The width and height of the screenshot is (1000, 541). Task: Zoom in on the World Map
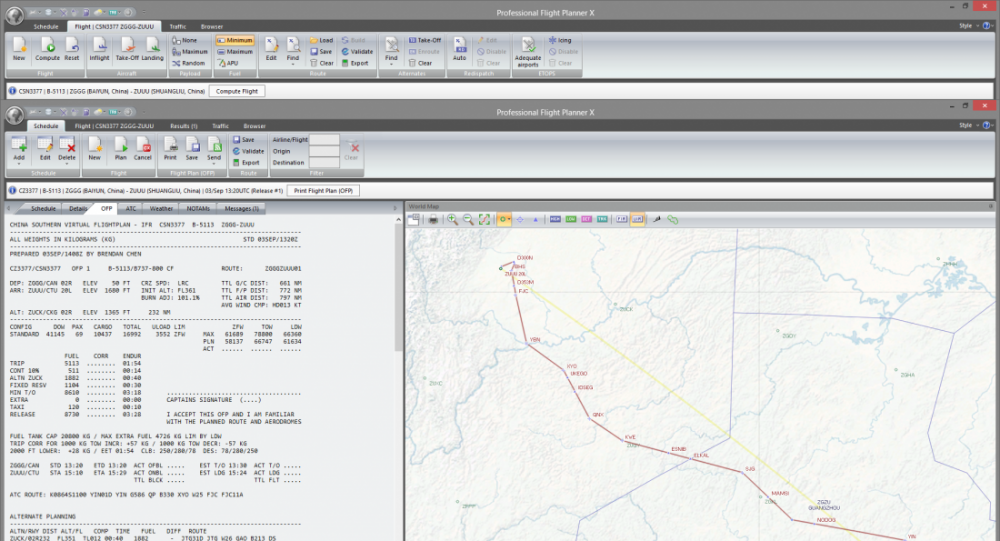pyautogui.click(x=452, y=219)
